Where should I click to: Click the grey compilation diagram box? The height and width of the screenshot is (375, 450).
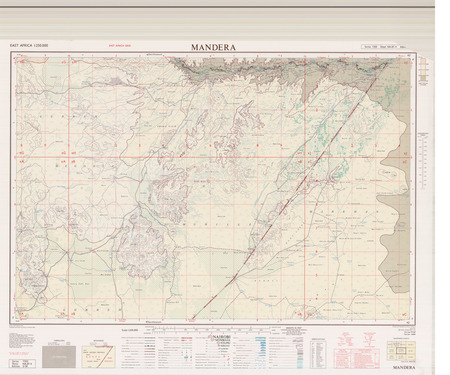(x=59, y=357)
